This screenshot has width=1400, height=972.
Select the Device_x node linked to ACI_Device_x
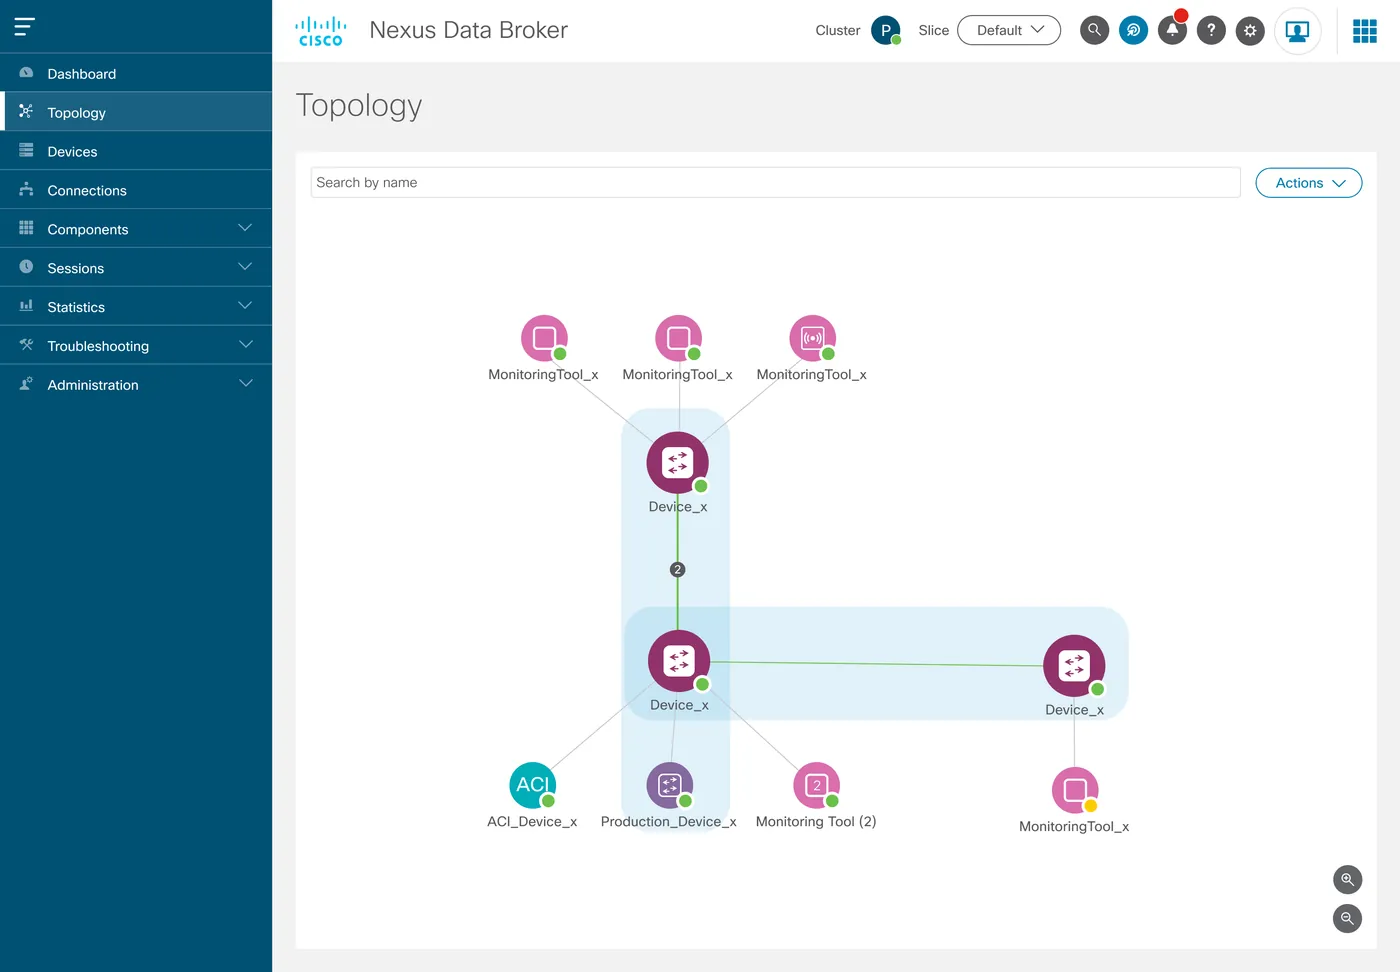(x=679, y=661)
